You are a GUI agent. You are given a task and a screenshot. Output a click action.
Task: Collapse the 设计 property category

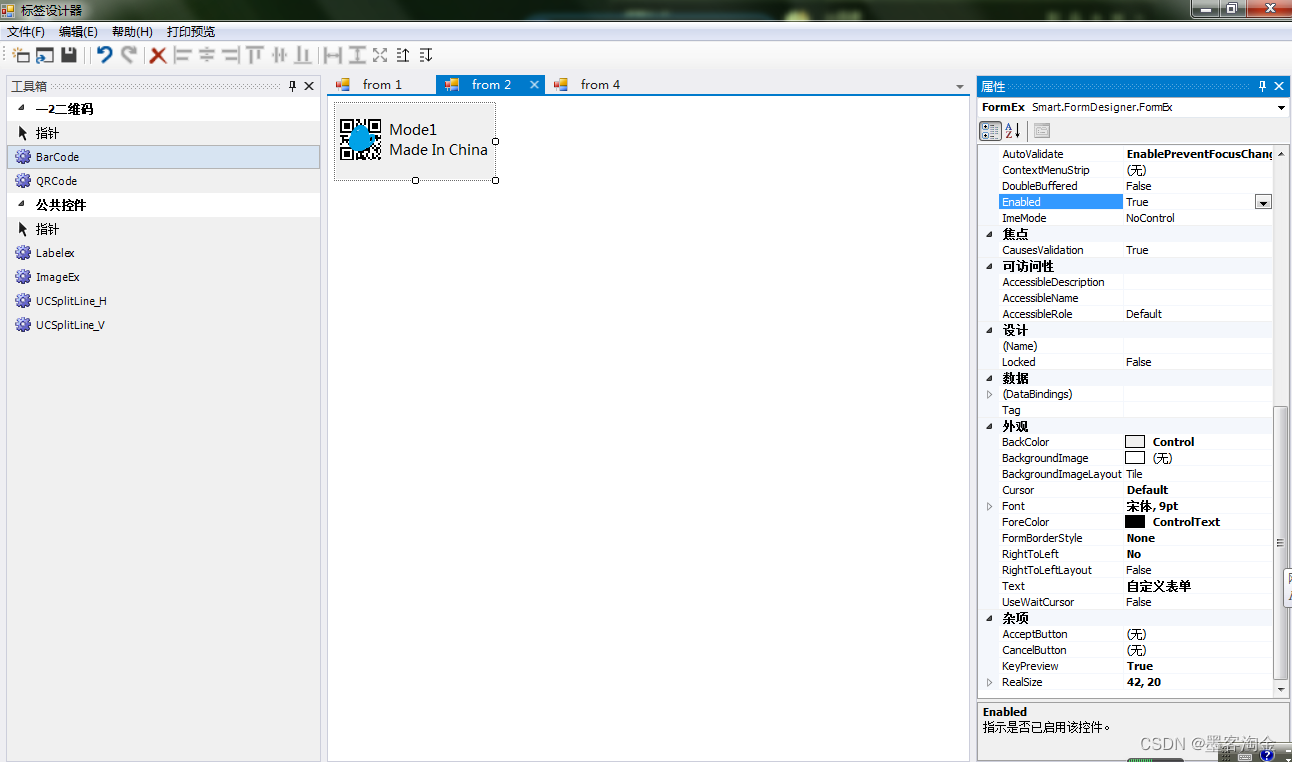pos(990,330)
